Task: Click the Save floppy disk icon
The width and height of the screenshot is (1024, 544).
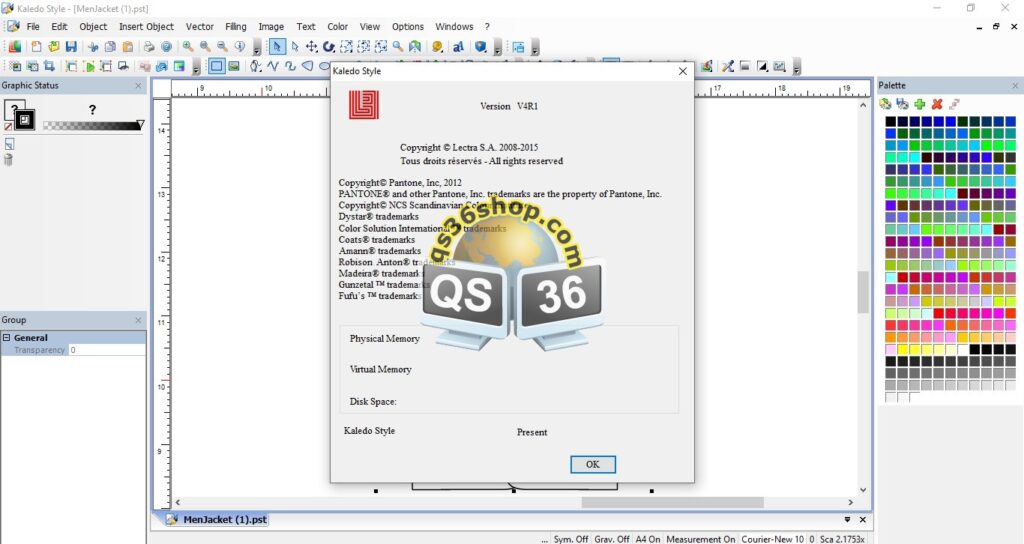Action: click(x=71, y=47)
